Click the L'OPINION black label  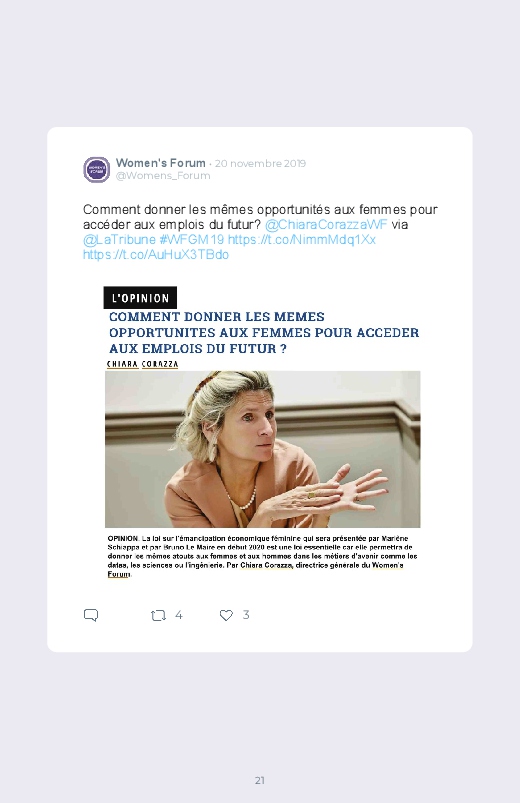[140, 298]
